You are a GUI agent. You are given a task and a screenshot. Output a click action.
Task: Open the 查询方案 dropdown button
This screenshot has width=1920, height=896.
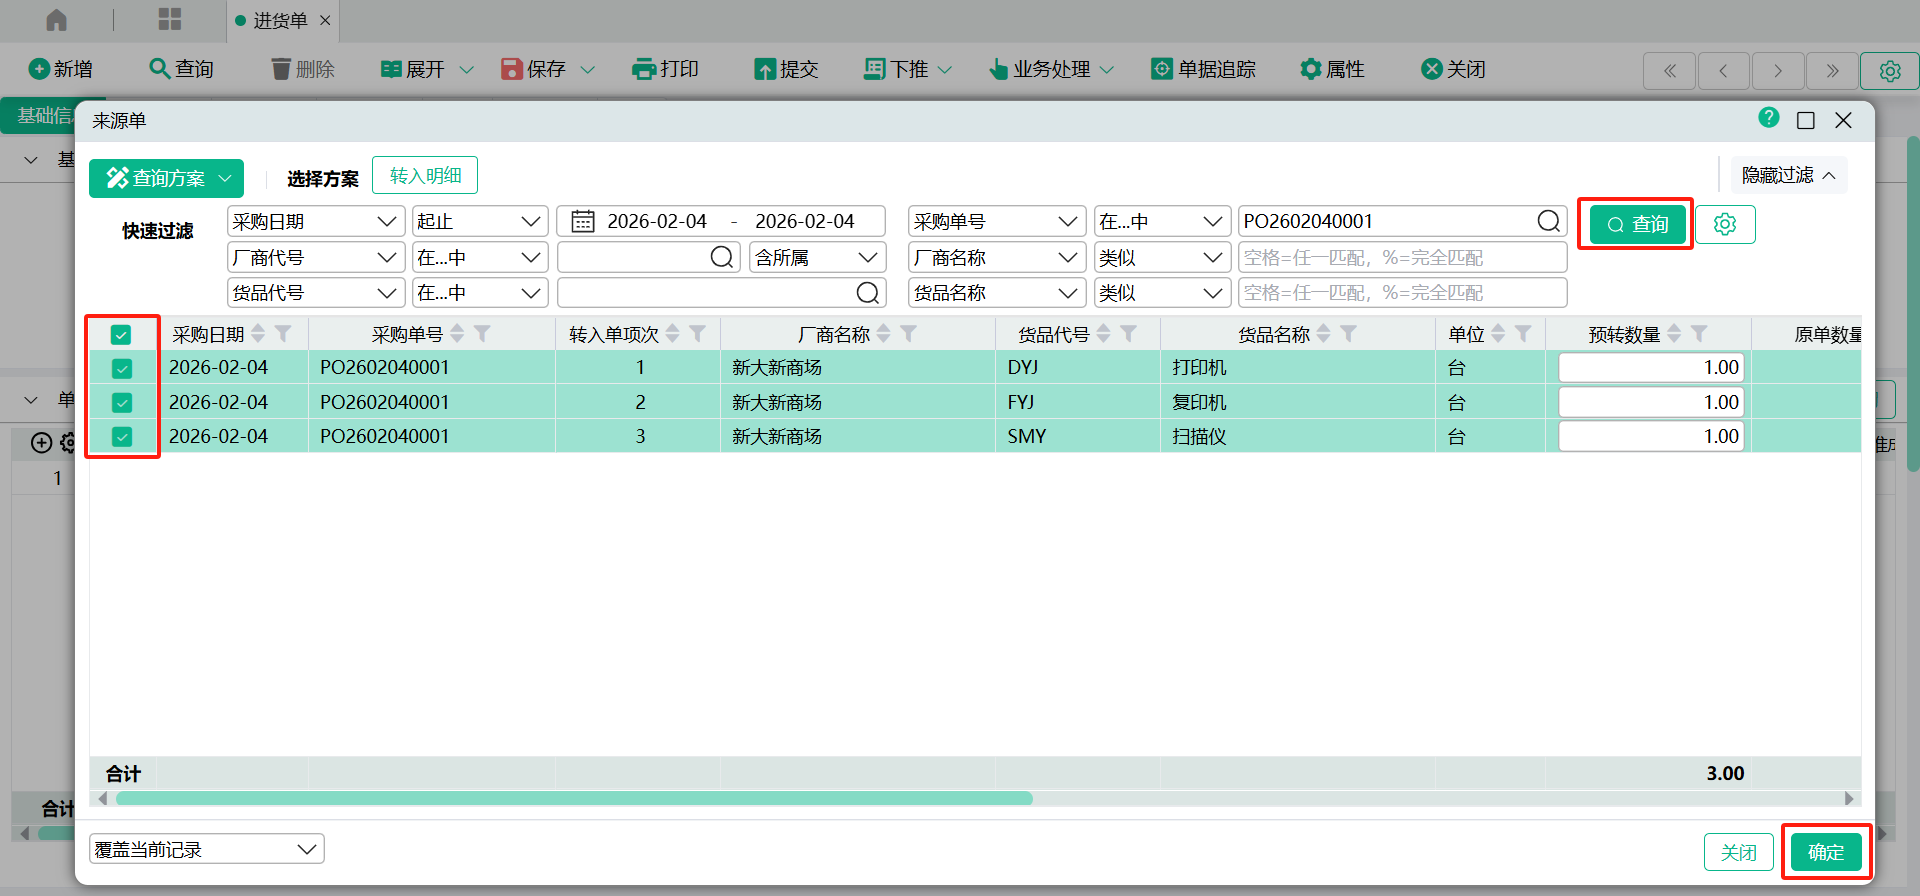point(166,178)
